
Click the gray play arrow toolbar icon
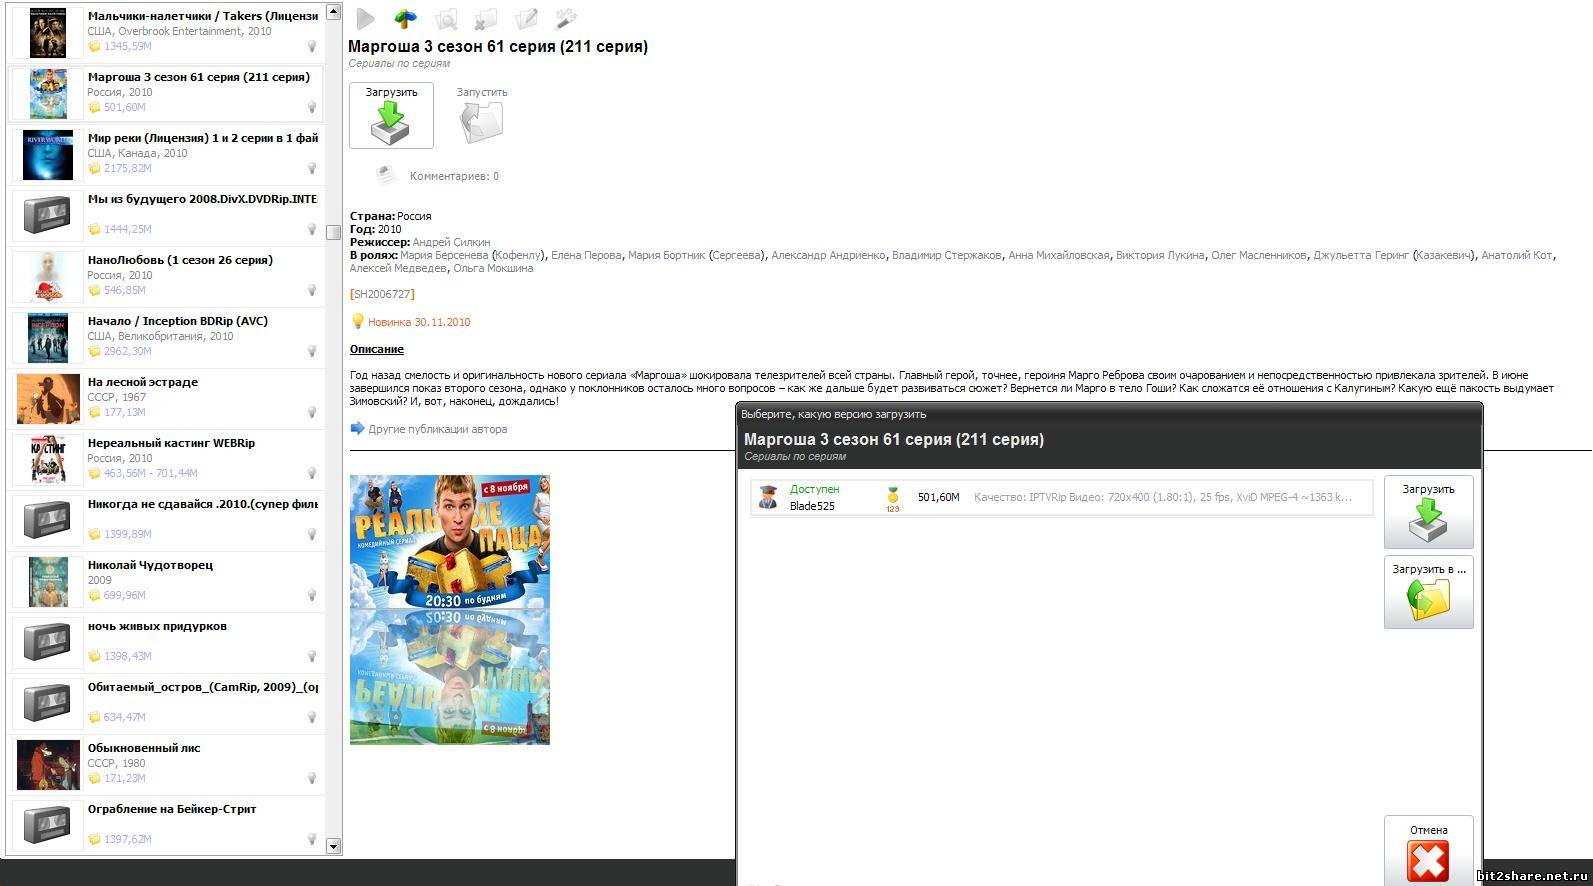pyautogui.click(x=366, y=19)
